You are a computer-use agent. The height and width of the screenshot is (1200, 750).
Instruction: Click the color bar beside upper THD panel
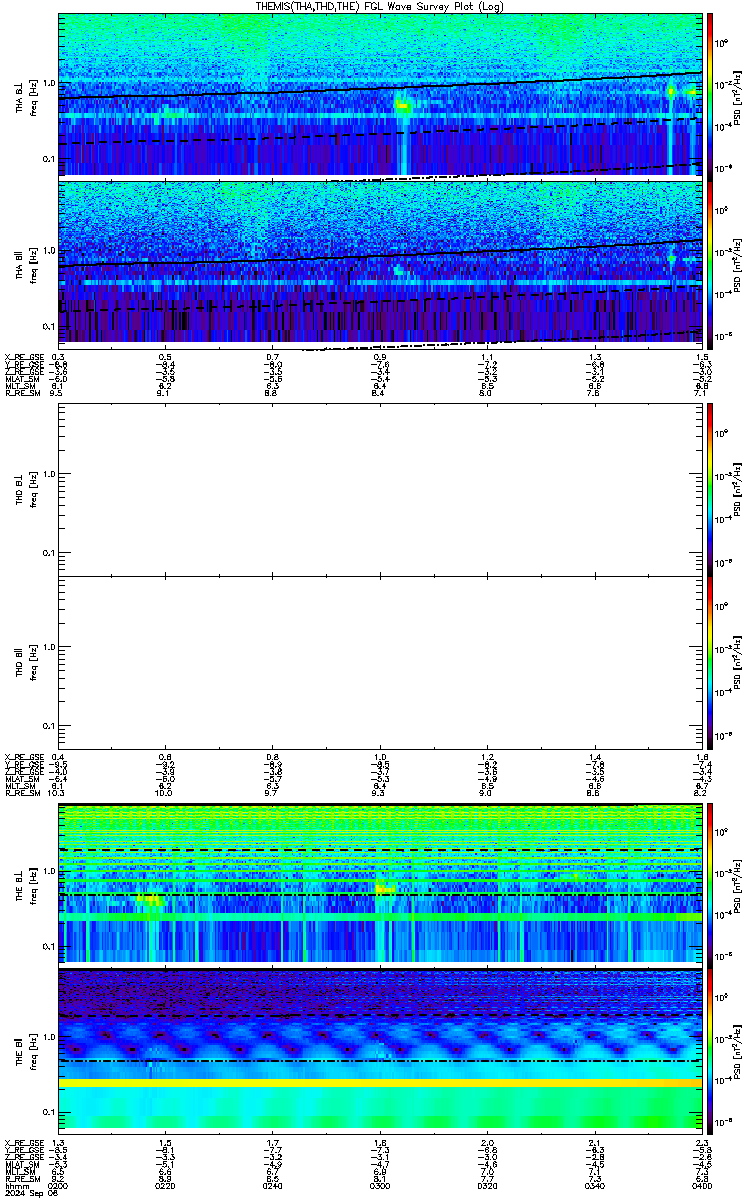(711, 488)
